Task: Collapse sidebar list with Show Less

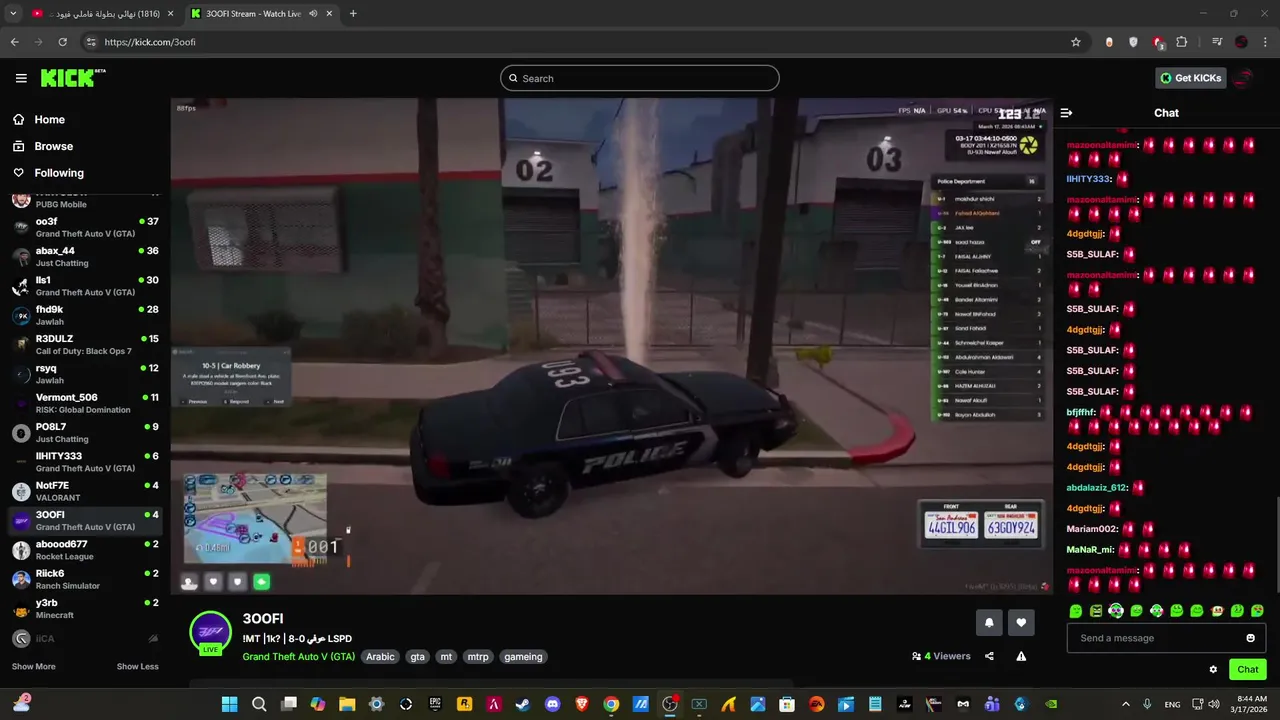Action: [137, 667]
